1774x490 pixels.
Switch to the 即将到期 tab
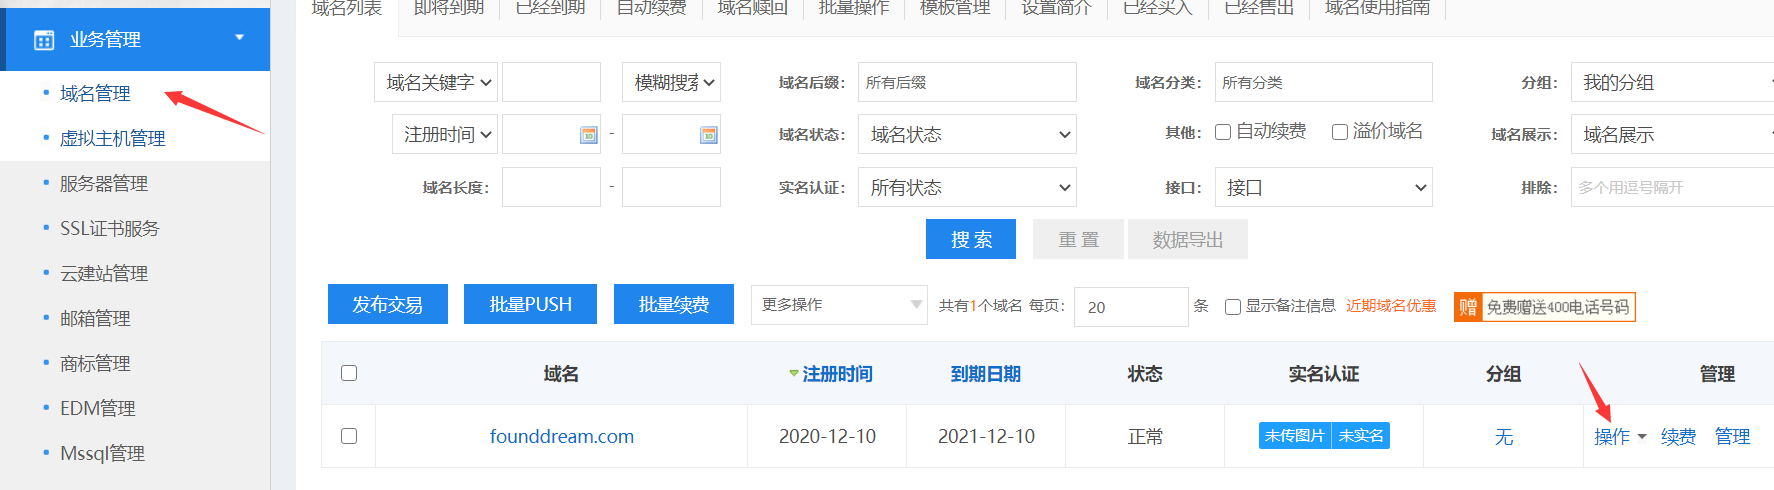click(449, 8)
